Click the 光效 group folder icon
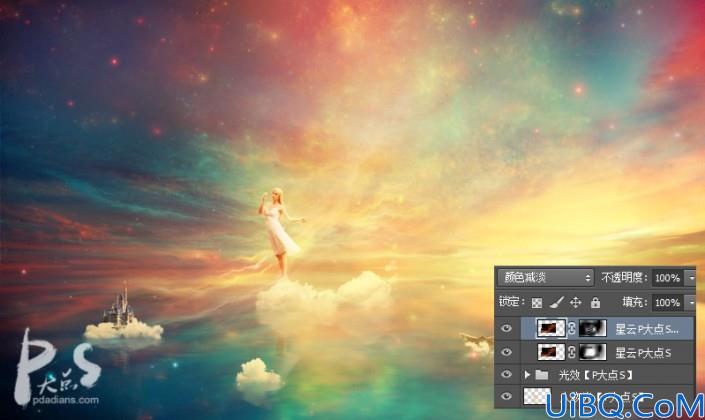The height and width of the screenshot is (420, 705). coord(542,375)
